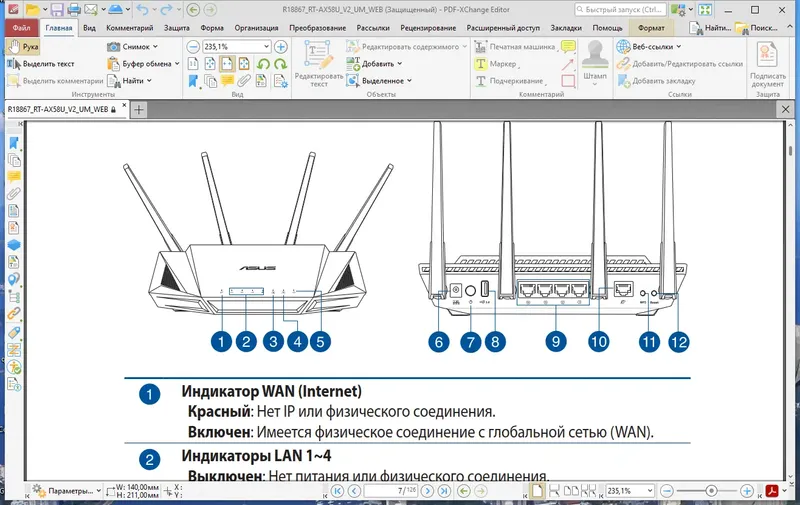The width and height of the screenshot is (800, 505).
Task: Open Параметры options in status bar
Action: [x=66, y=491]
